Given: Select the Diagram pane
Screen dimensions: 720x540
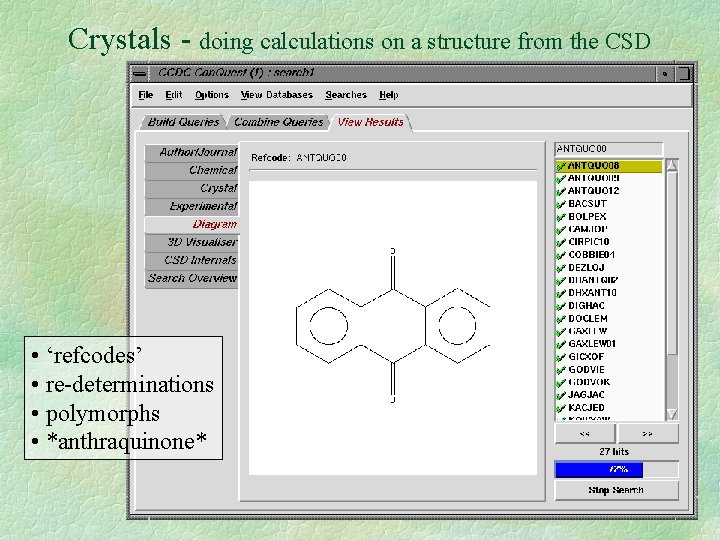Looking at the screenshot, I should (x=192, y=225).
